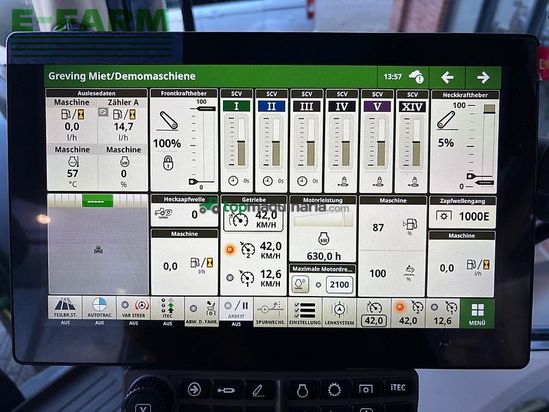Tap Maschine engine load 0 % reading

[x=124, y=167]
